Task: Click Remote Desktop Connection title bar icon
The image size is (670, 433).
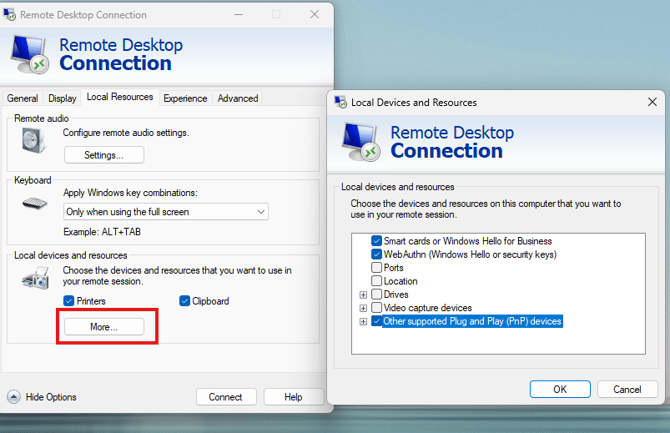Action: coord(9,15)
